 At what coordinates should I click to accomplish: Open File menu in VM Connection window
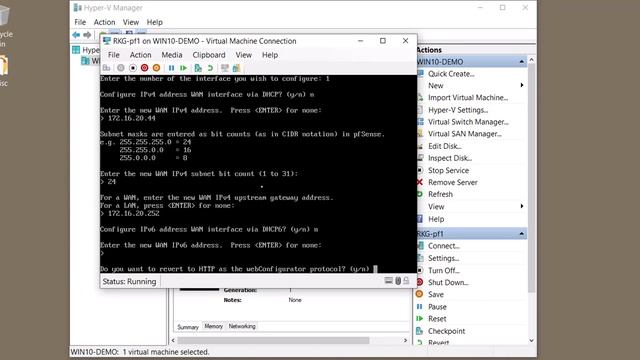pyautogui.click(x=113, y=55)
